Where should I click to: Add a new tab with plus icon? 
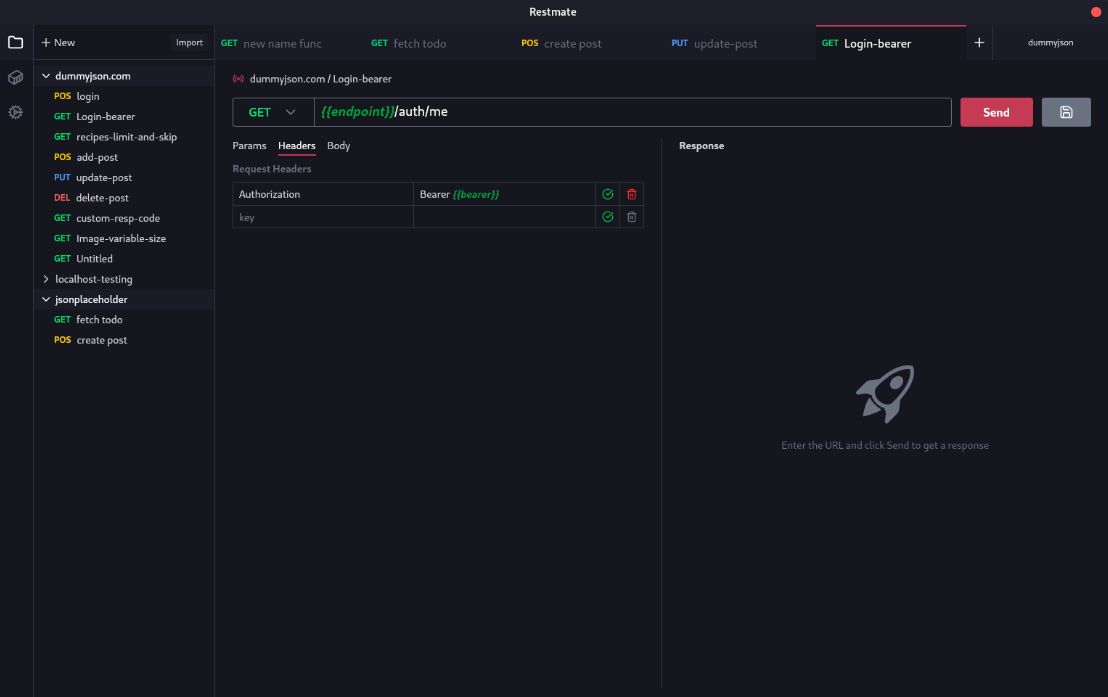pyautogui.click(x=979, y=43)
